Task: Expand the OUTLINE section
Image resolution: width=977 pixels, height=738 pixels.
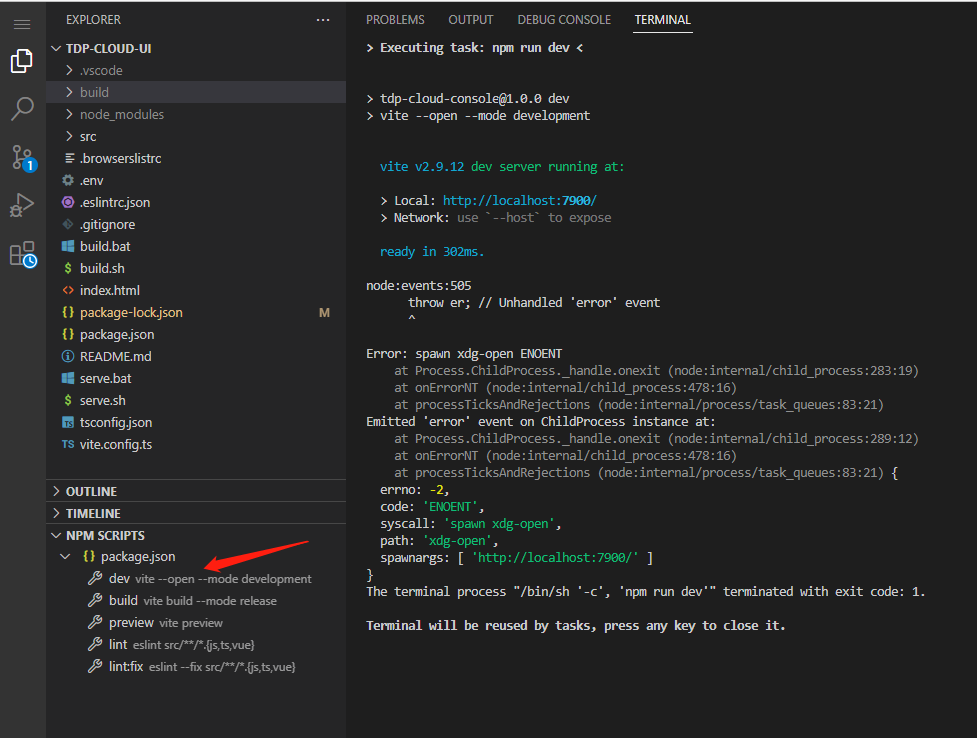Action: (x=56, y=491)
